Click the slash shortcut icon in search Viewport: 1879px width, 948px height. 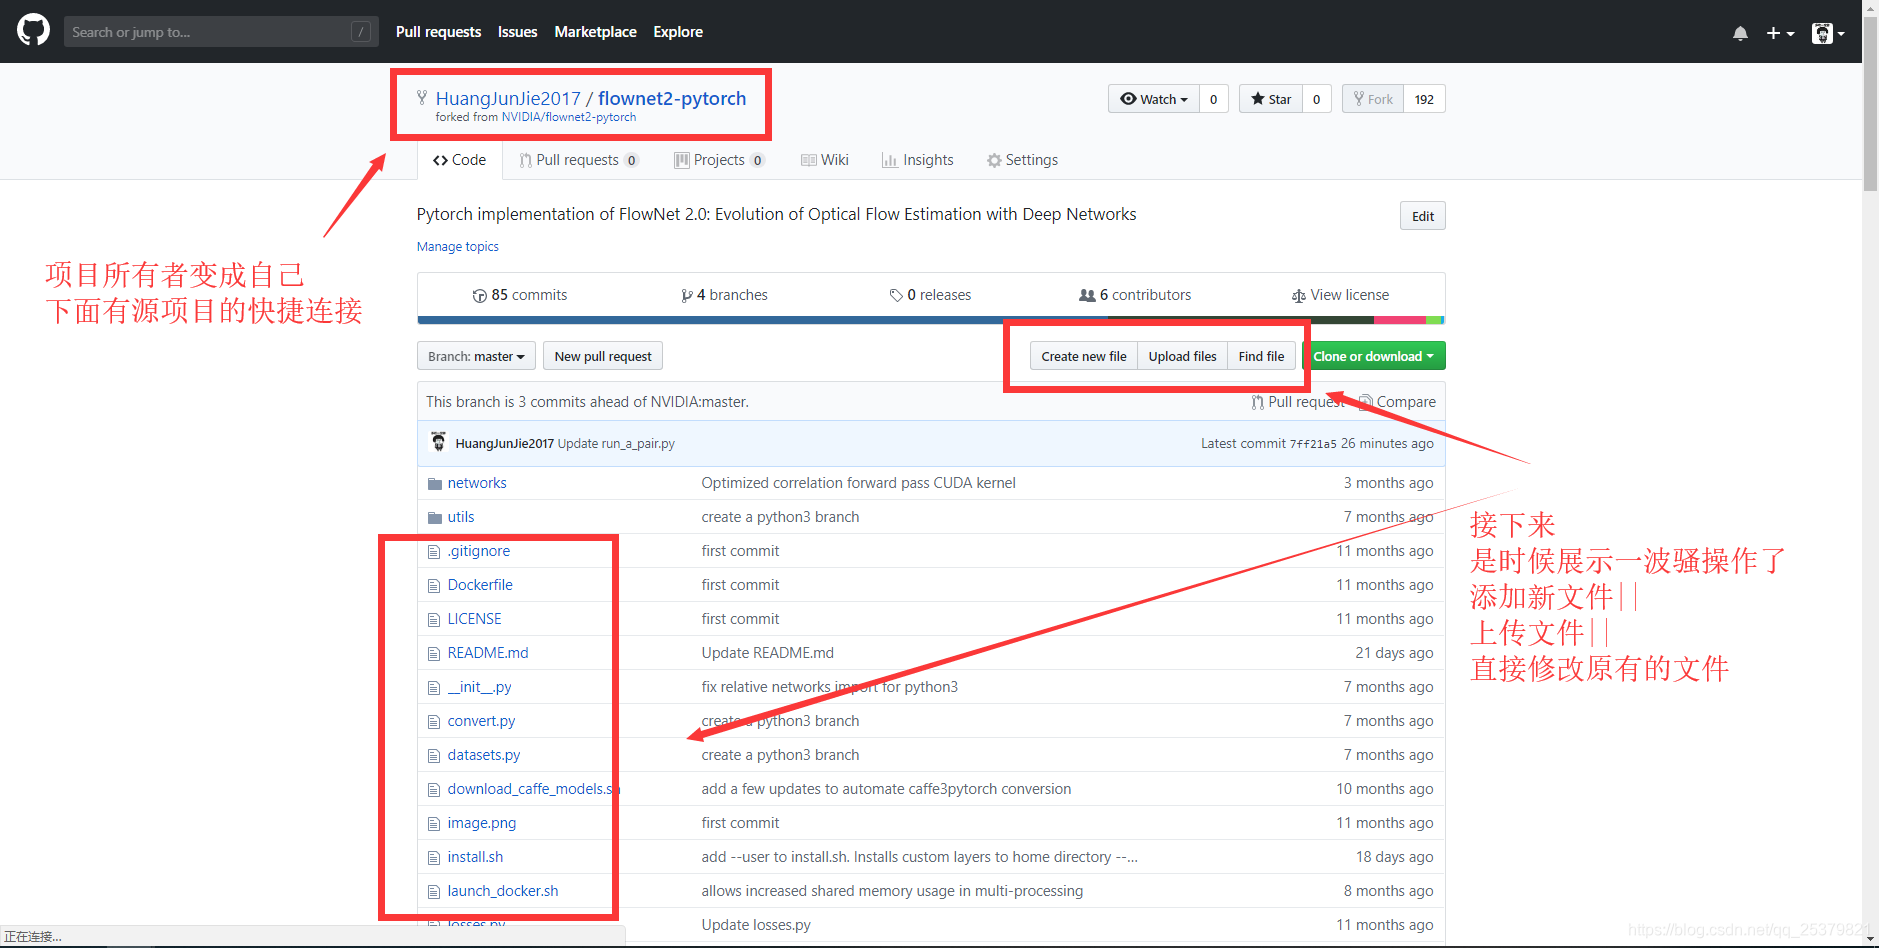[x=361, y=32]
